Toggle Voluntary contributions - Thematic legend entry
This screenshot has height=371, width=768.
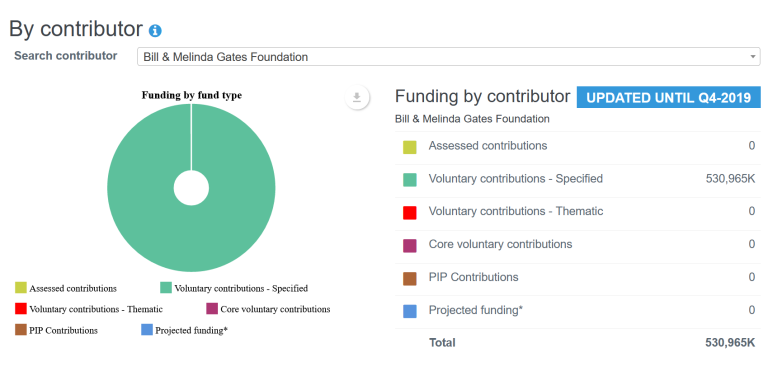(x=89, y=309)
